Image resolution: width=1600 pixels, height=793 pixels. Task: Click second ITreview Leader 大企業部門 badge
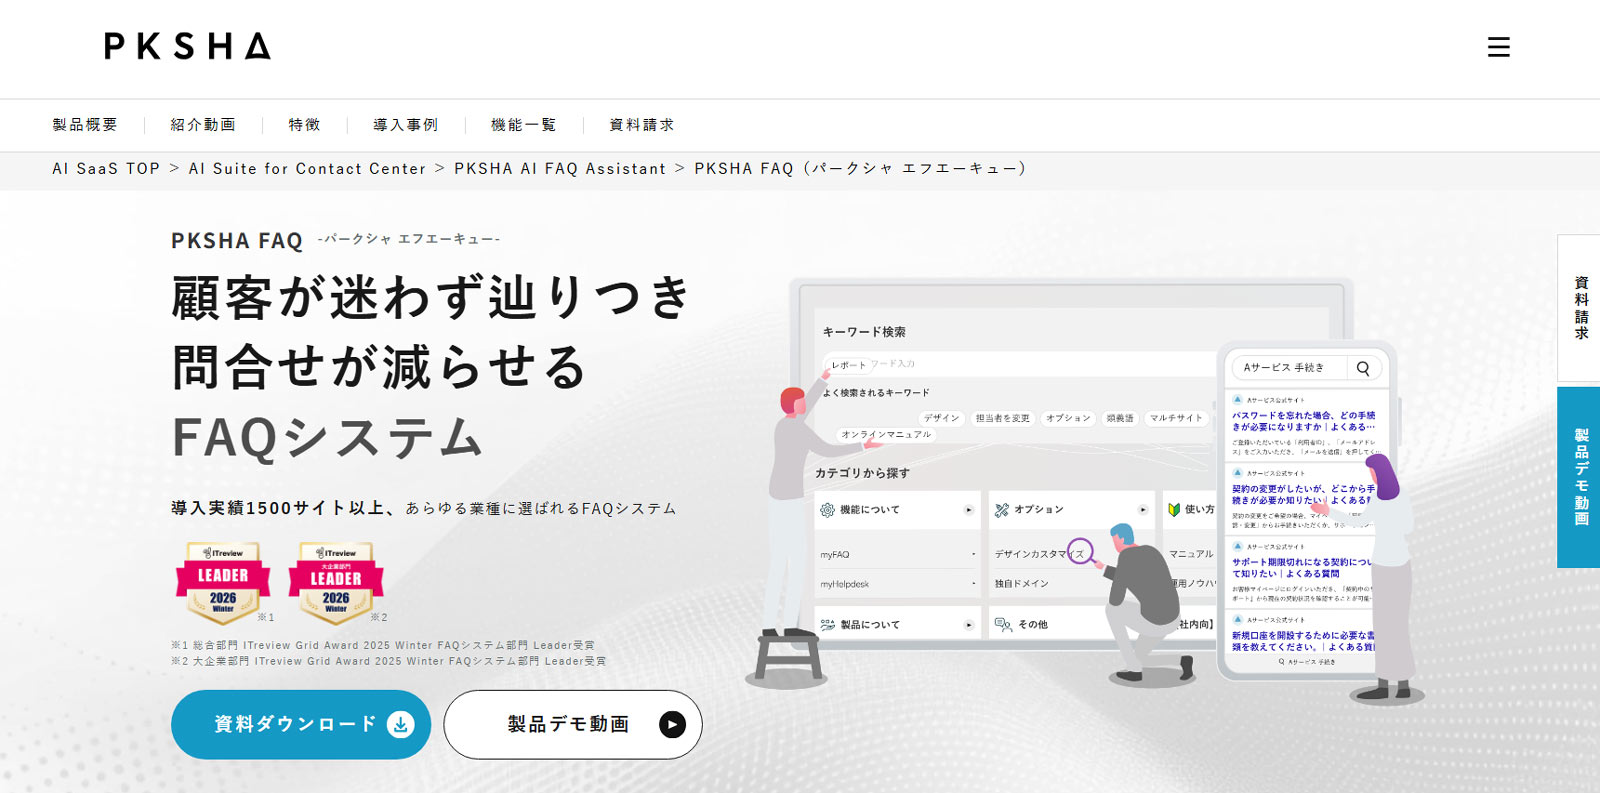[336, 582]
